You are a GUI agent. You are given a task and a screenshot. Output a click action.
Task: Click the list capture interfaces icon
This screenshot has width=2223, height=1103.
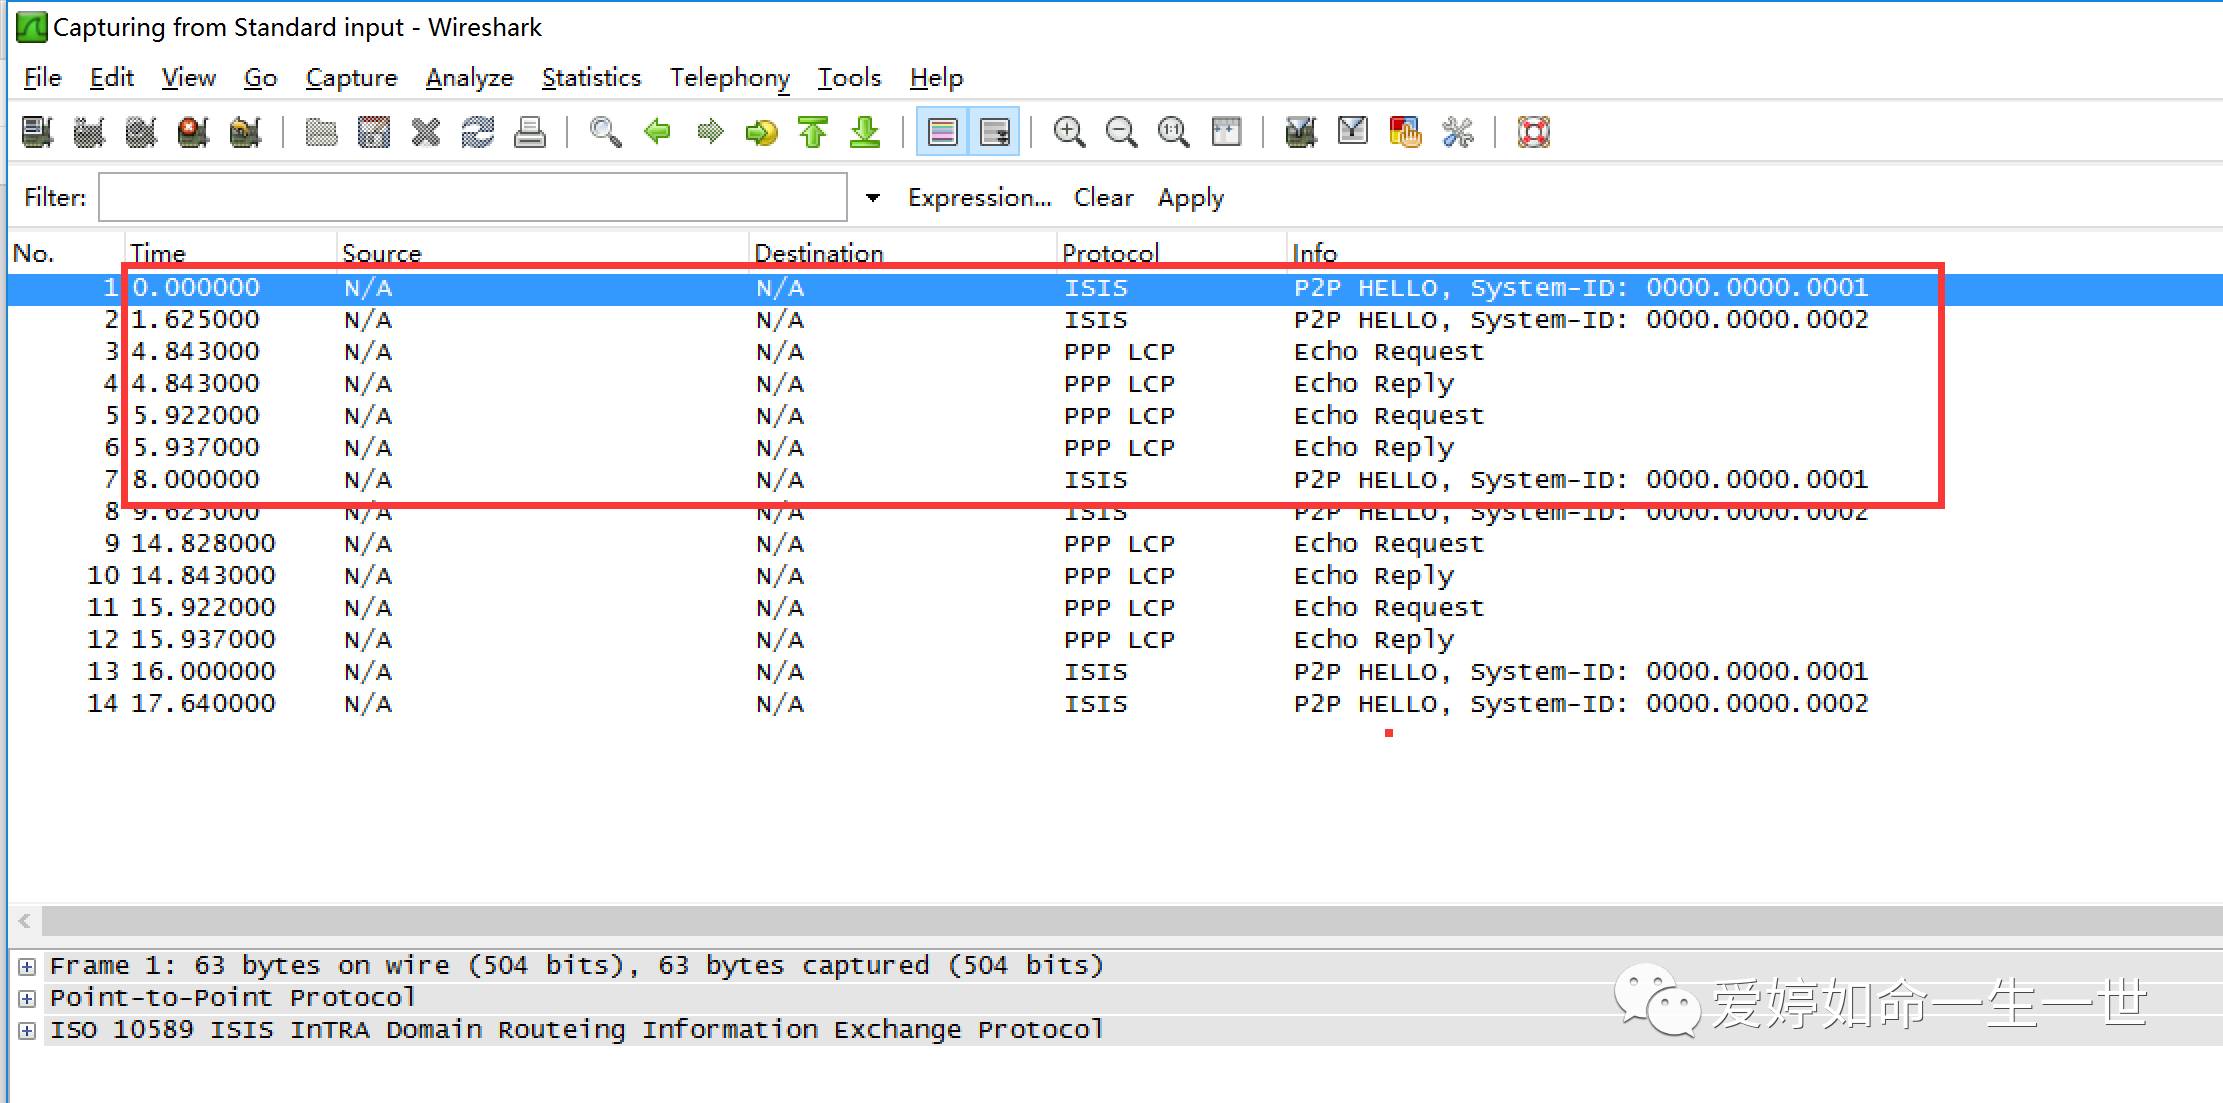point(37,132)
